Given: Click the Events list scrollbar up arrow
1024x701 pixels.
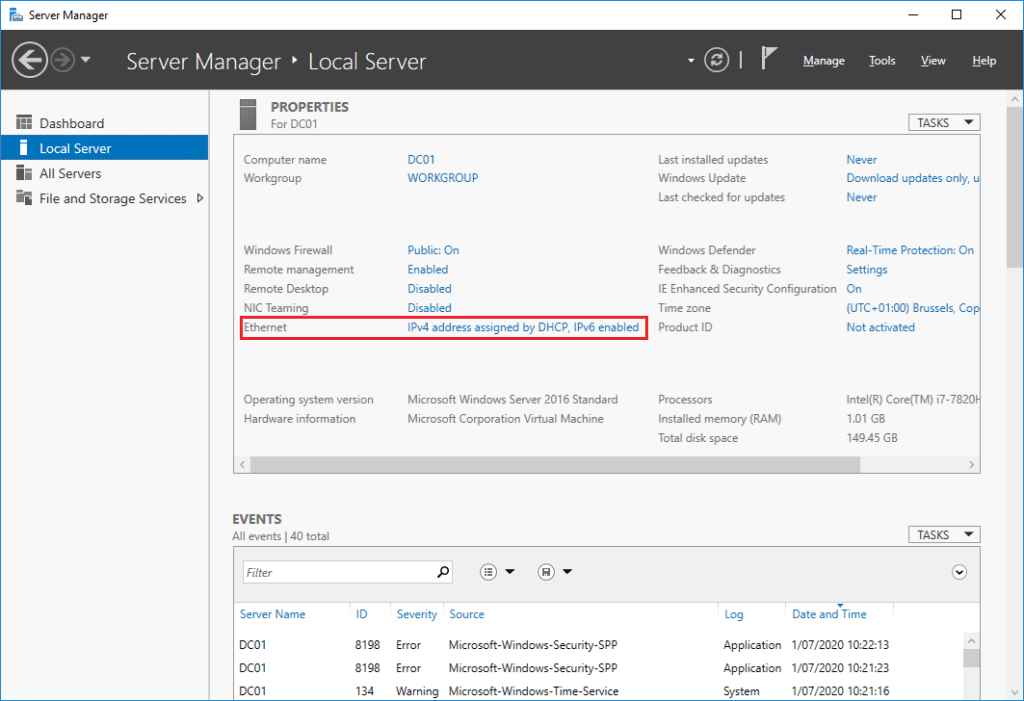Looking at the screenshot, I should tap(971, 641).
